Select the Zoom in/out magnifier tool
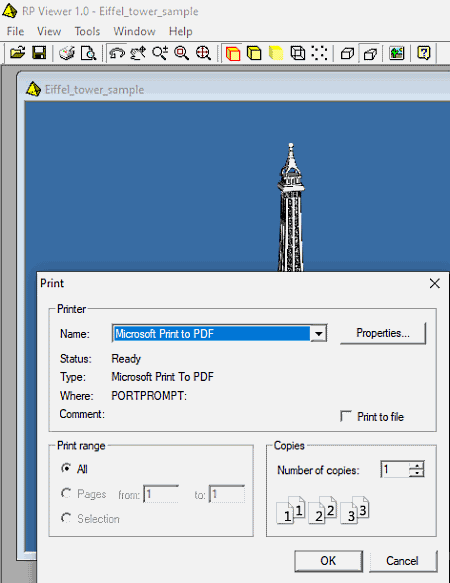Viewport: 450px width, 583px height. pyautogui.click(x=160, y=53)
